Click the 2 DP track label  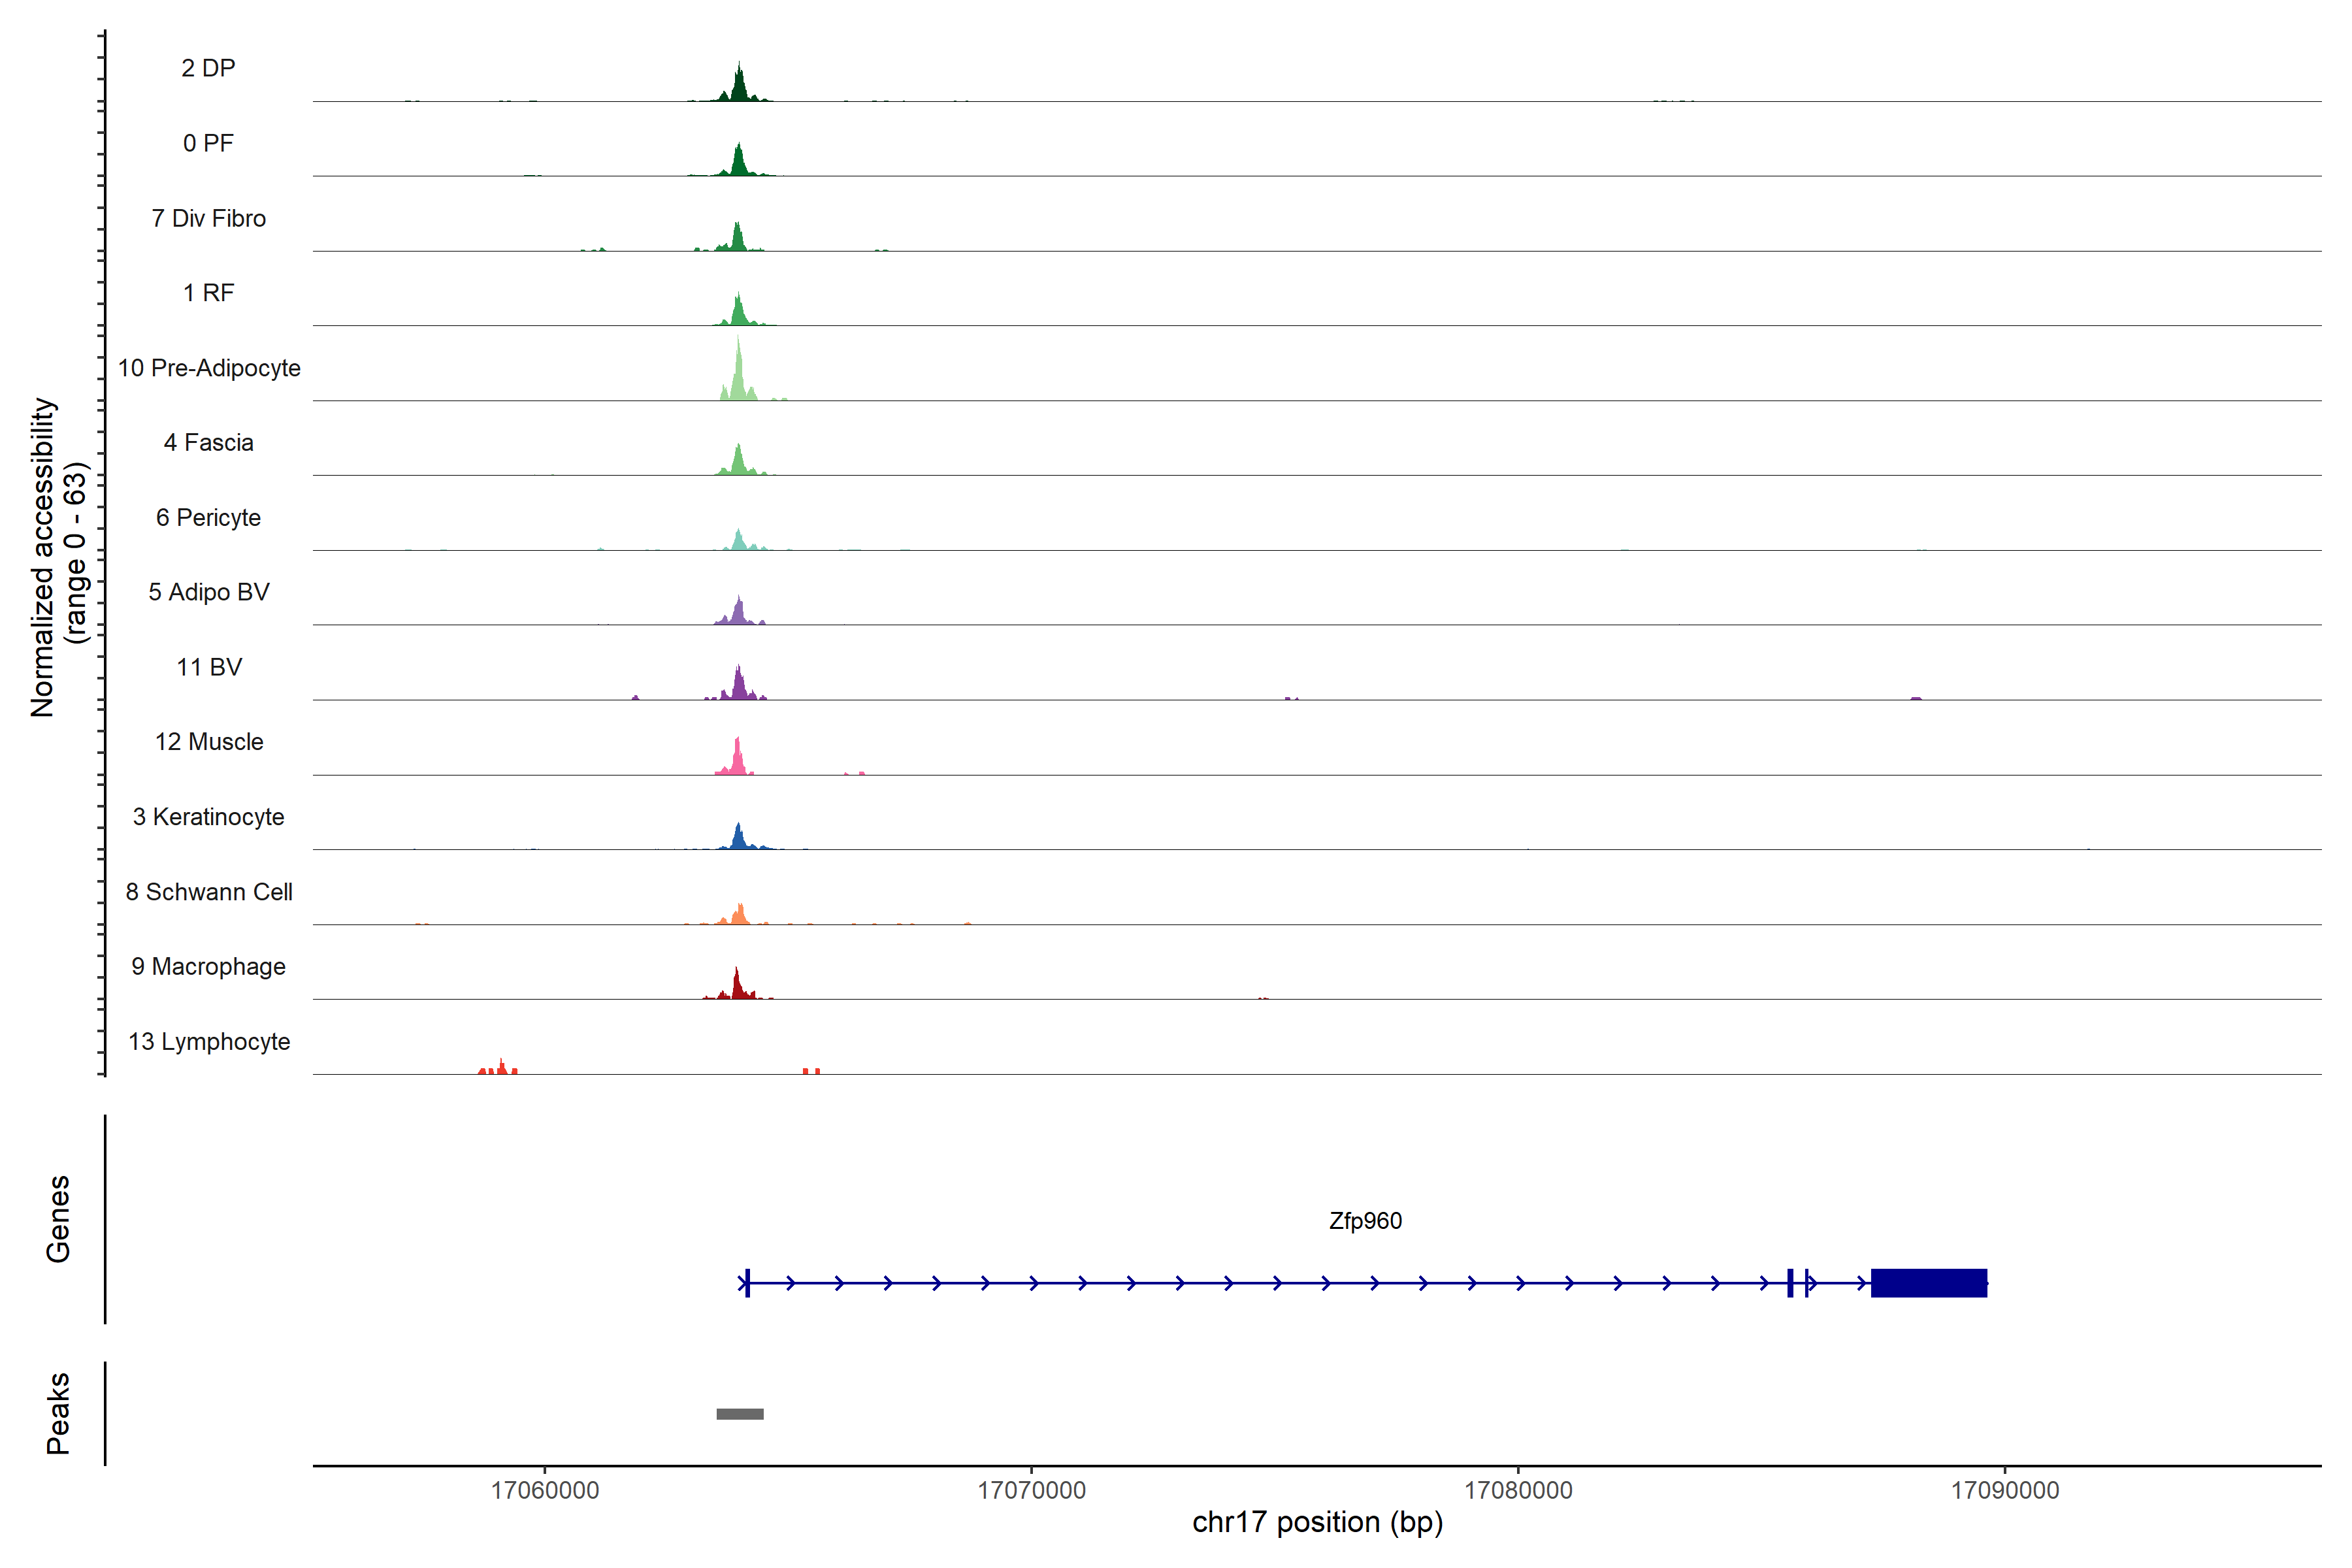click(208, 68)
